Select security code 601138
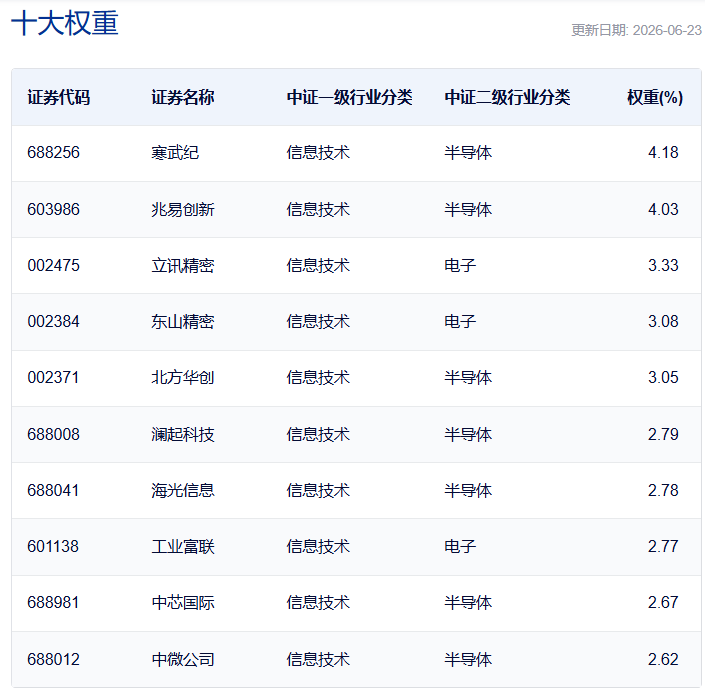This screenshot has height=696, width=705. (53, 547)
